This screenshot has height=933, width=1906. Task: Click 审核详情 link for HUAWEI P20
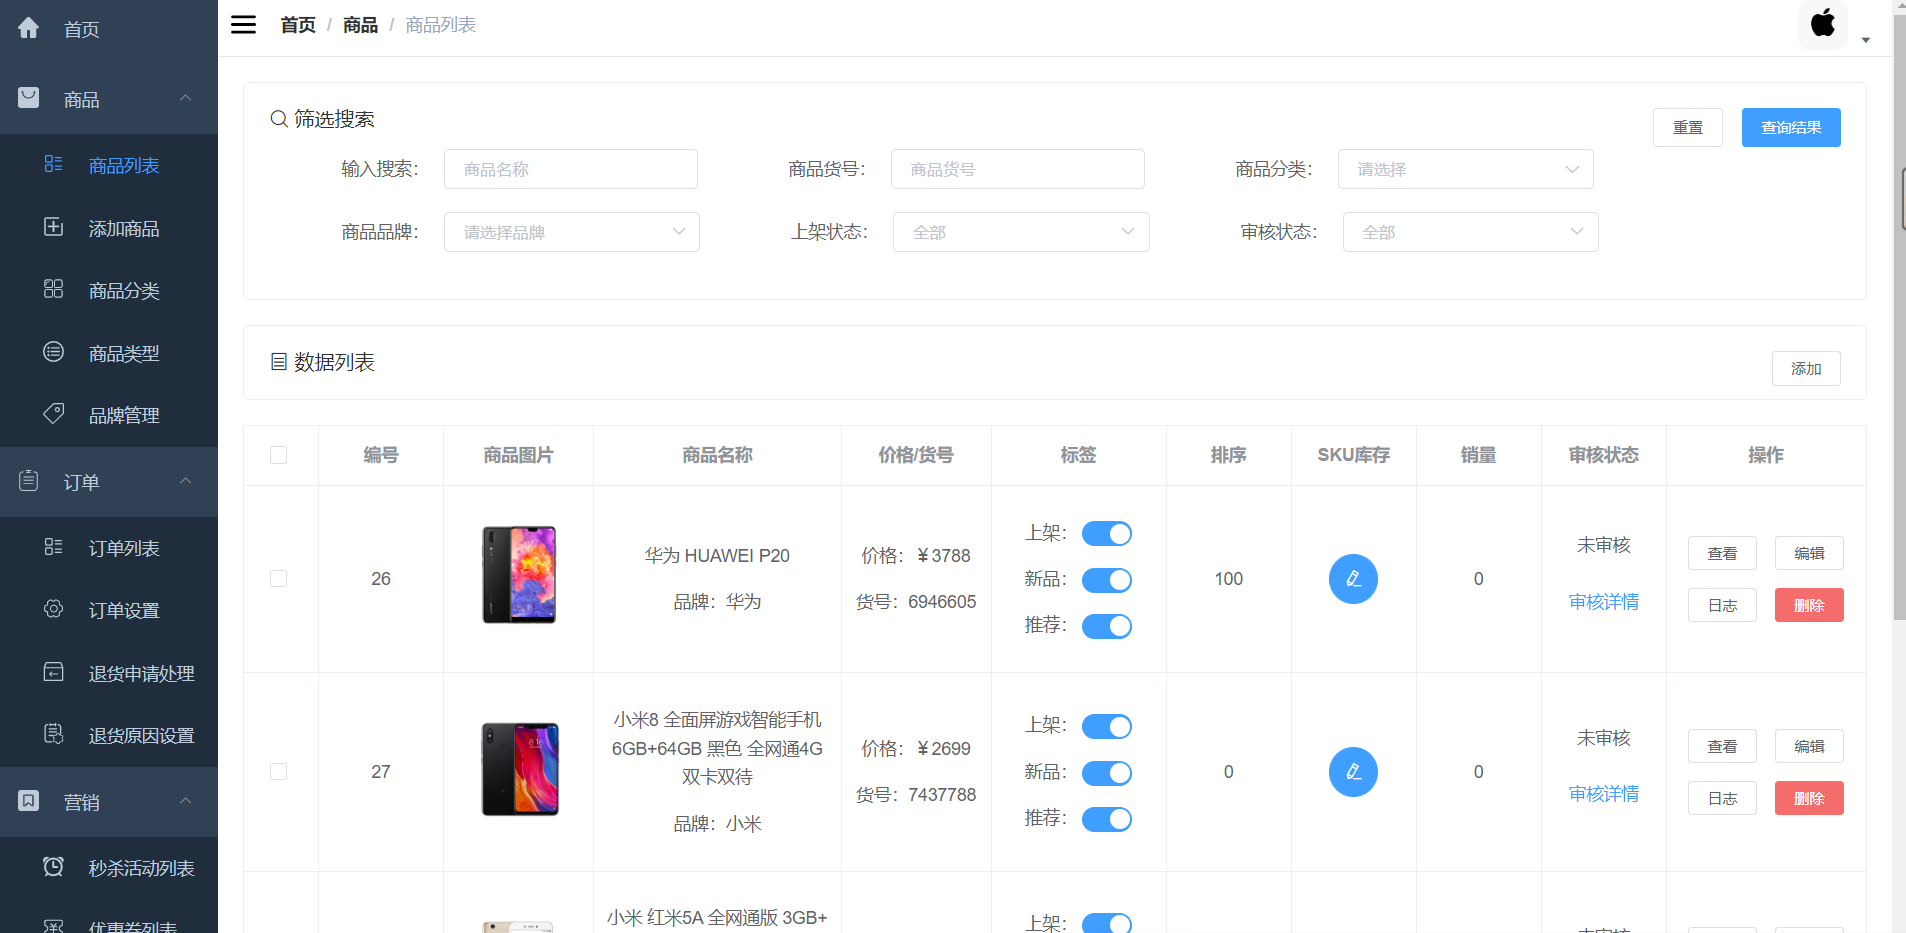point(1604,602)
